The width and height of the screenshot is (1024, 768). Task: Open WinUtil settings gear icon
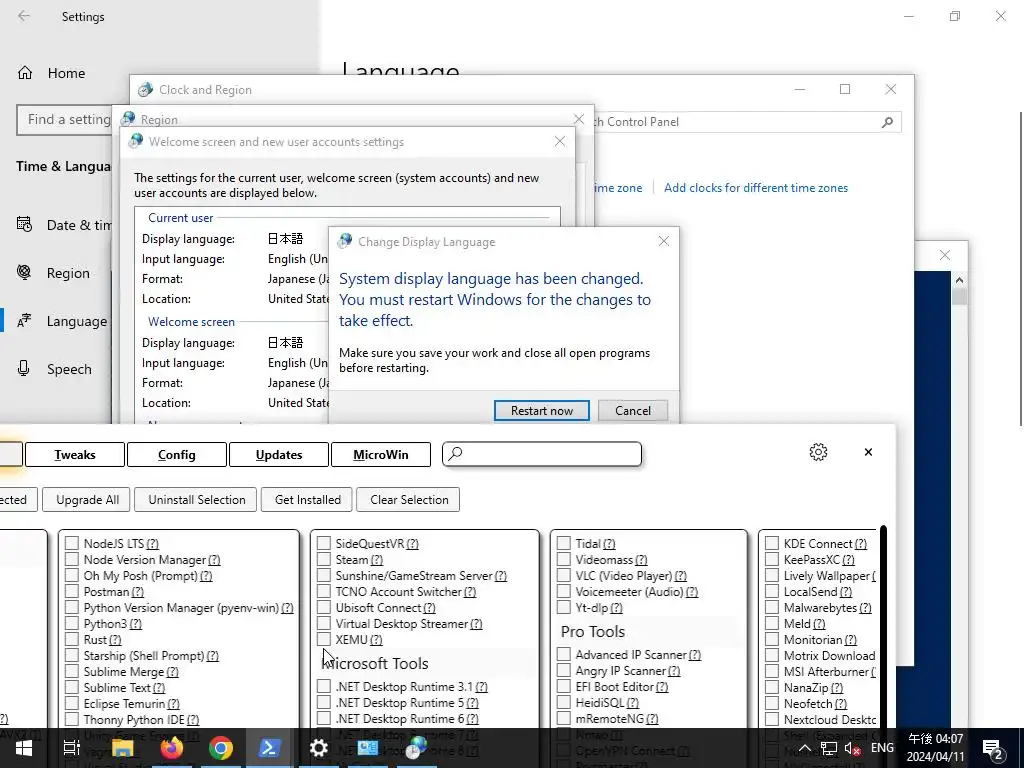click(818, 452)
